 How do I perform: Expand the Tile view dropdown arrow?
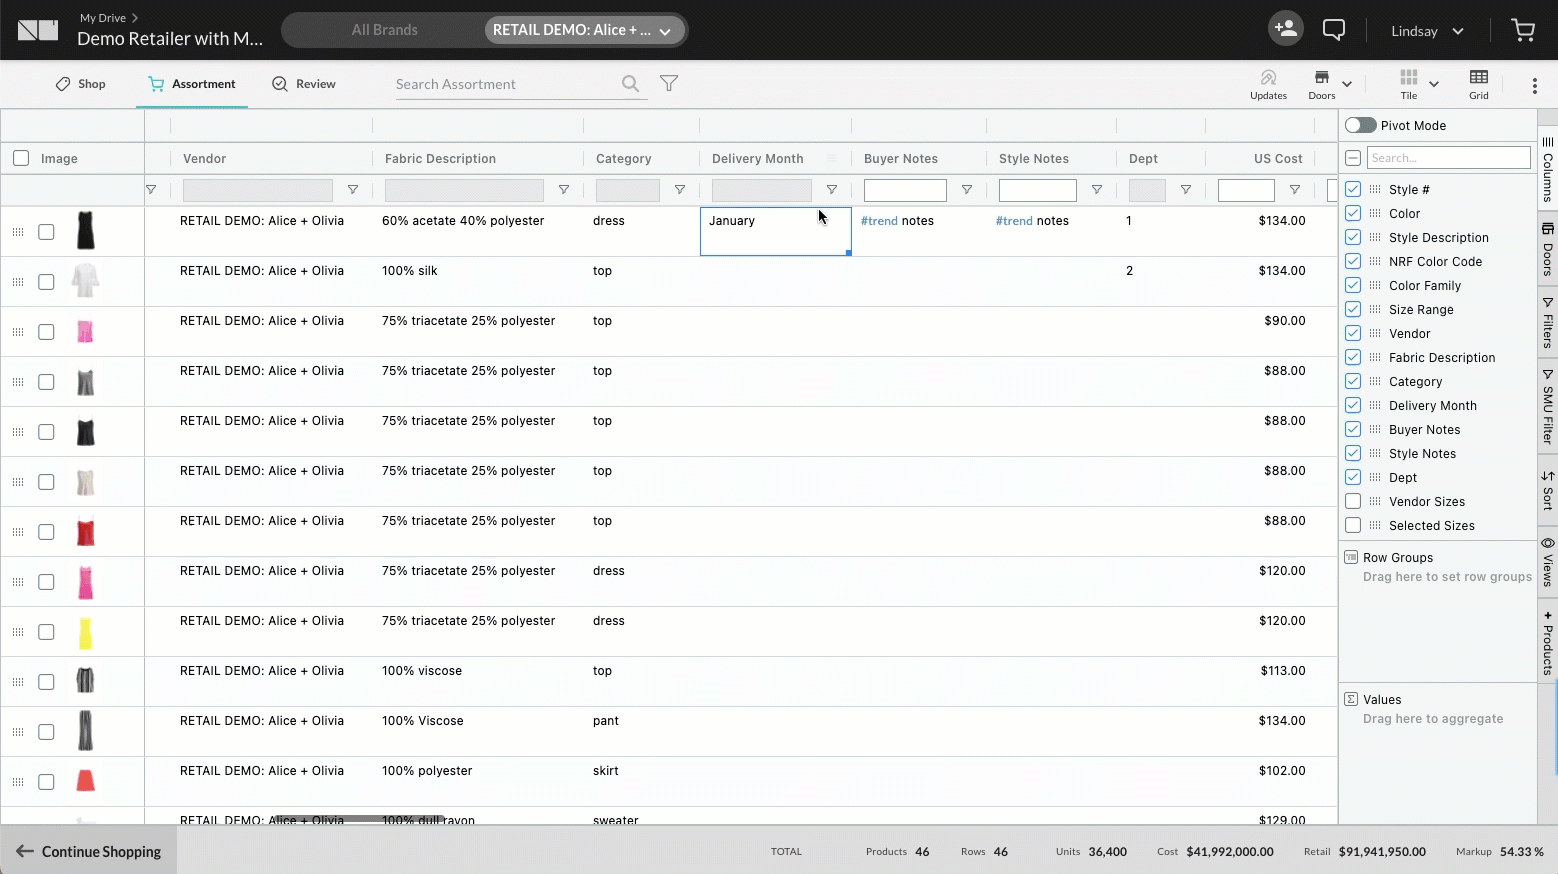tap(1434, 84)
